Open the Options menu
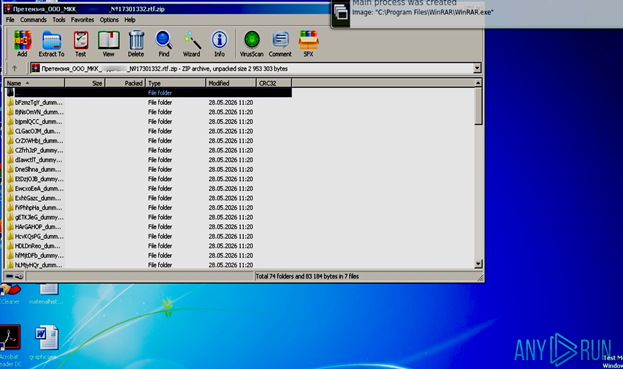The width and height of the screenshot is (623, 369). 109,20
